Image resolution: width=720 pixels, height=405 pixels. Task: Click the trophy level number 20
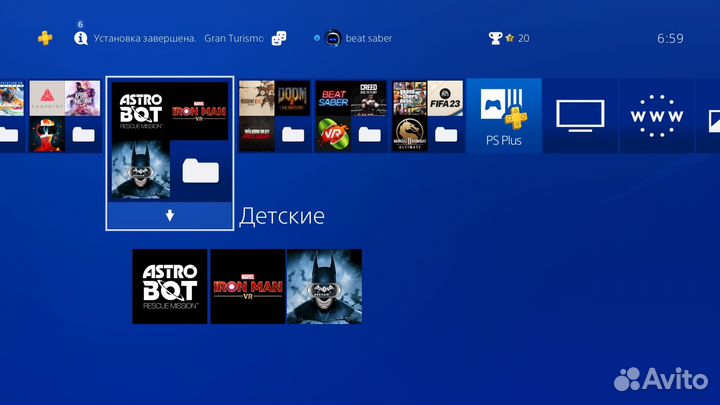[x=523, y=38]
